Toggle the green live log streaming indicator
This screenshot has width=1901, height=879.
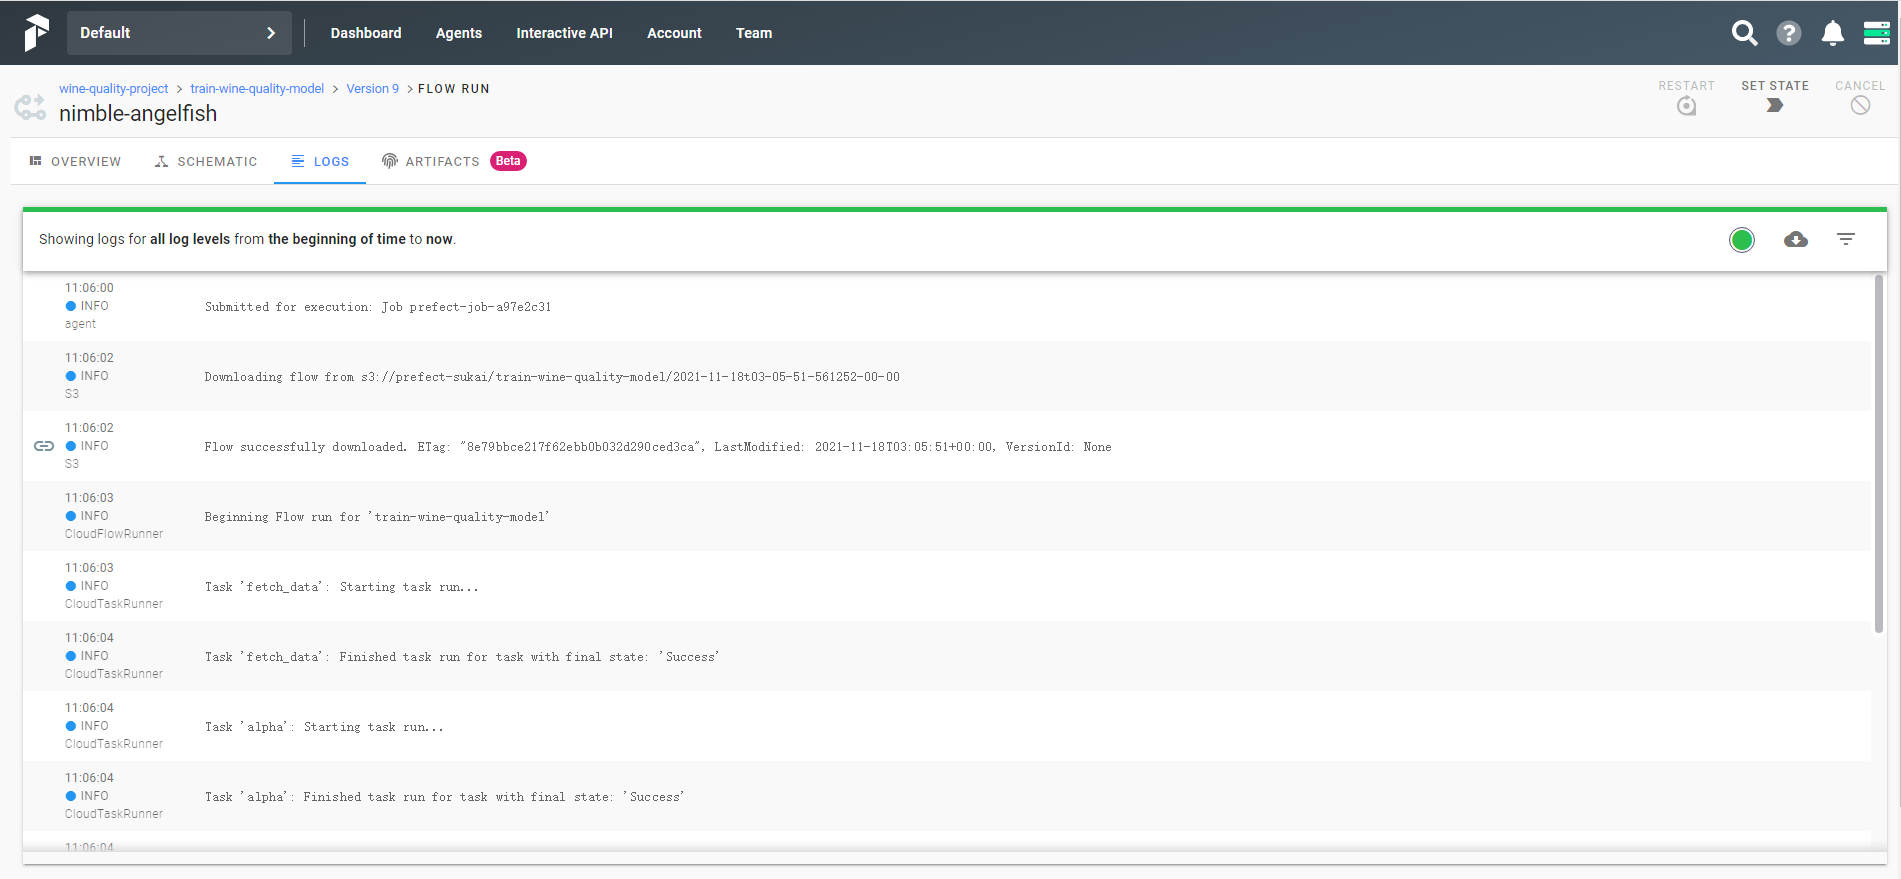click(x=1742, y=240)
